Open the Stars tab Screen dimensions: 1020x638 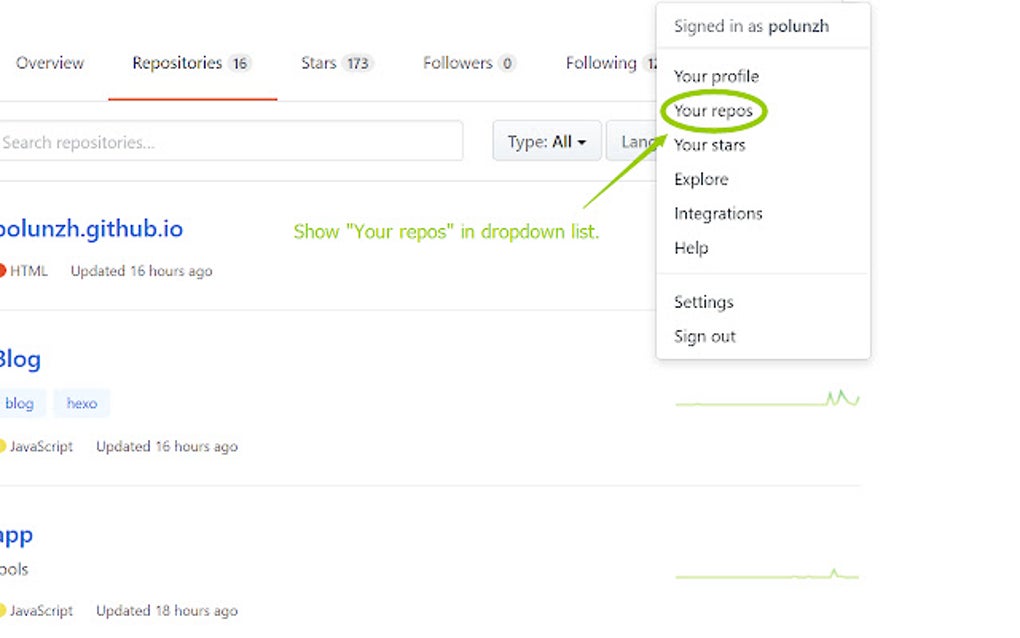[x=336, y=63]
